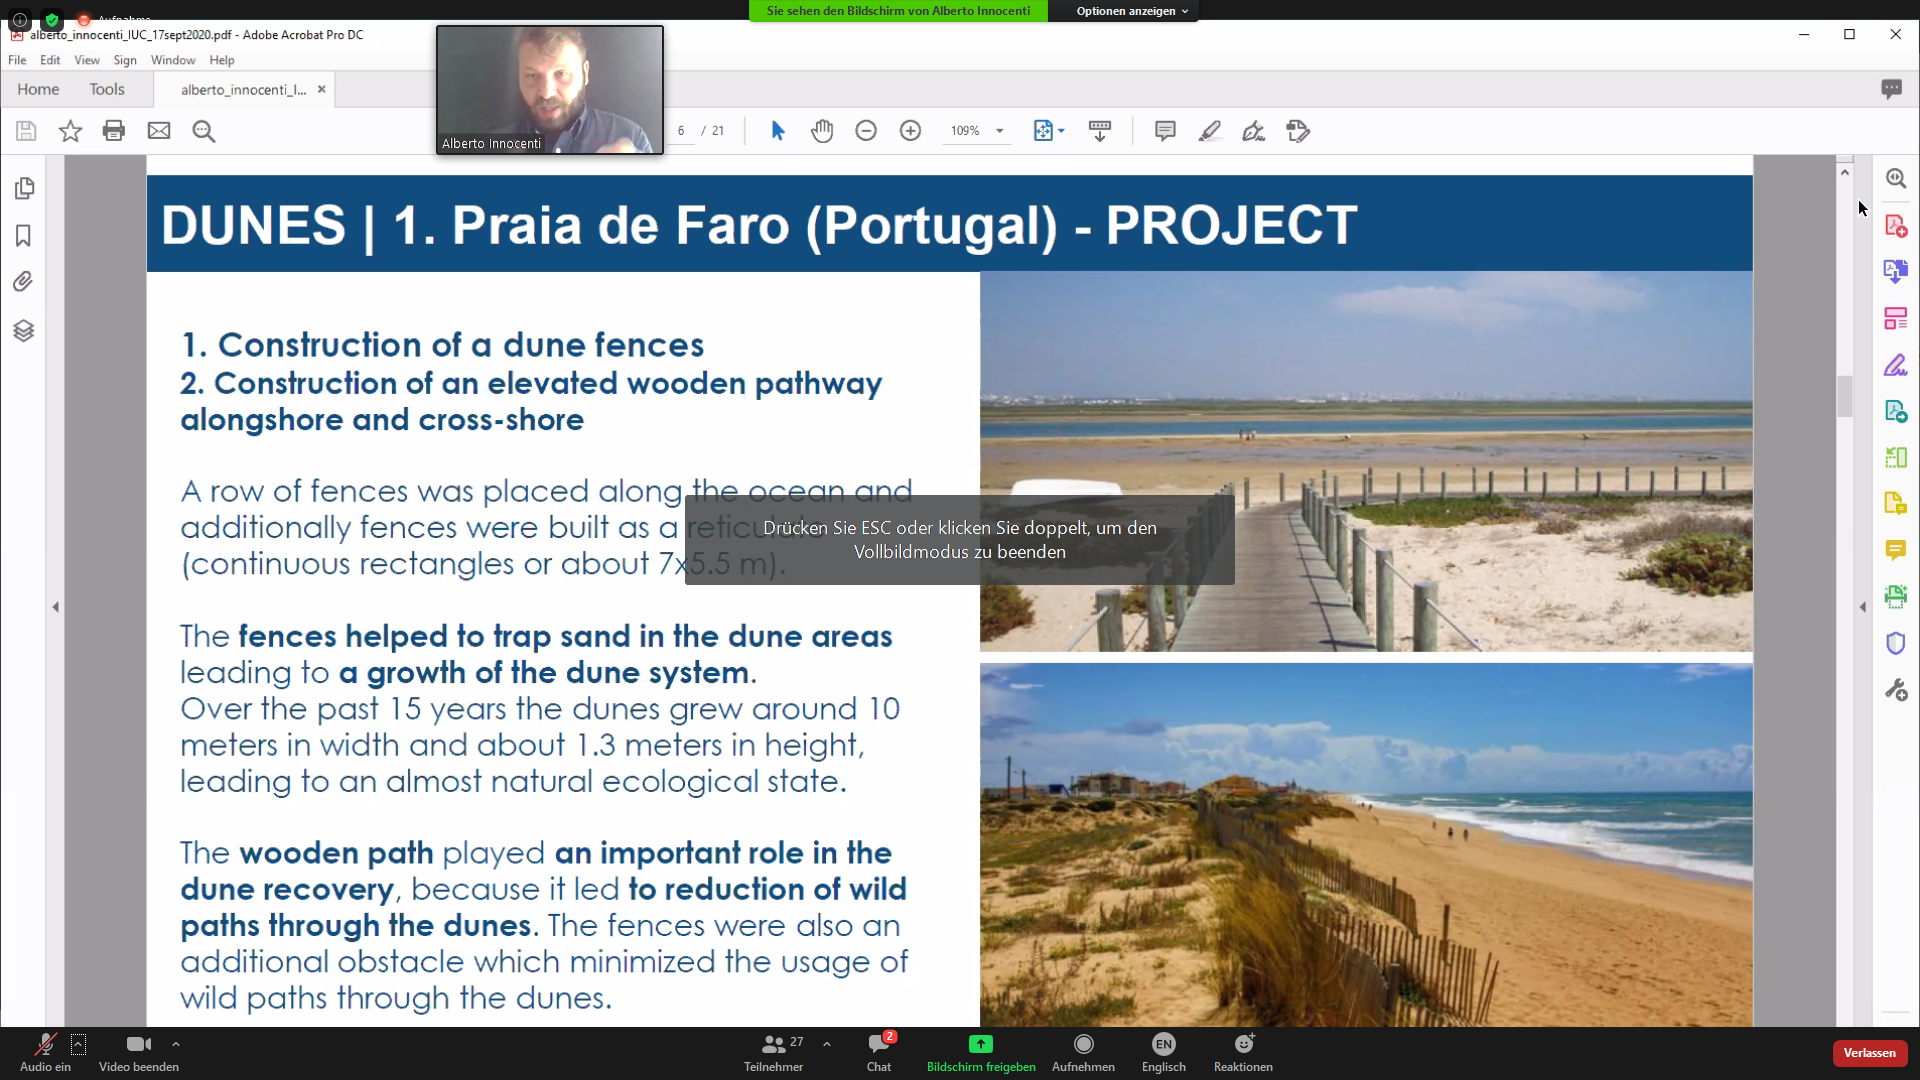Expand video options arrow next to Video beenden
The image size is (1920, 1080).
click(x=176, y=1043)
